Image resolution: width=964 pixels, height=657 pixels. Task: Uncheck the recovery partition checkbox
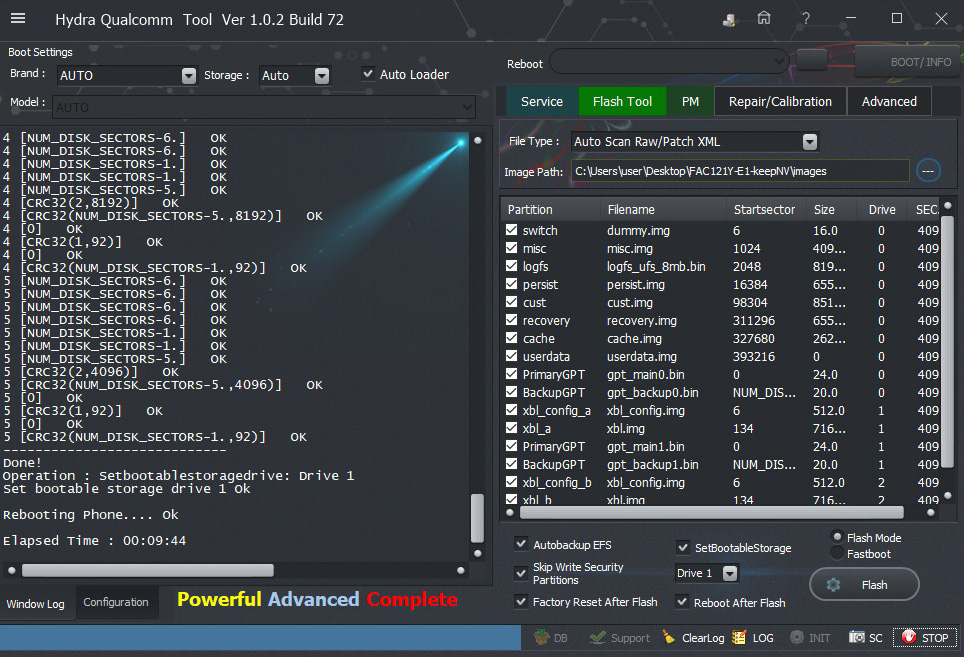tap(512, 320)
